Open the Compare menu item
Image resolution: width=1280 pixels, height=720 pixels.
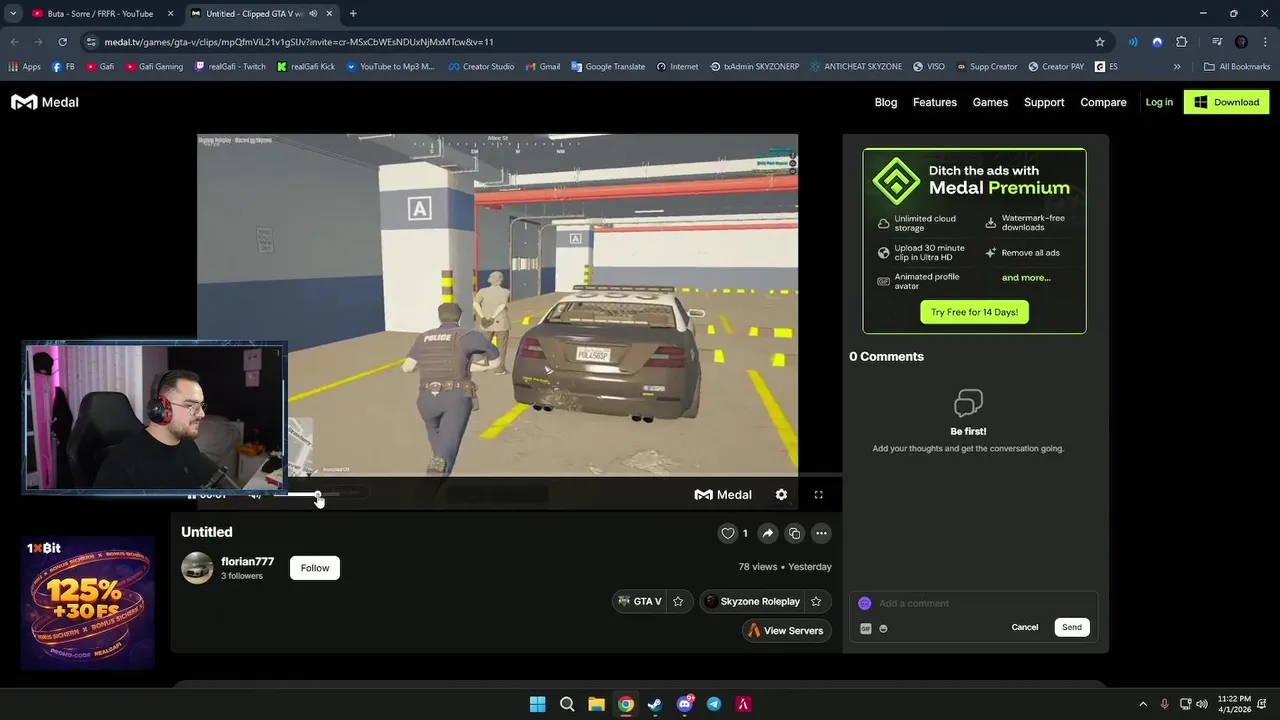tap(1103, 102)
